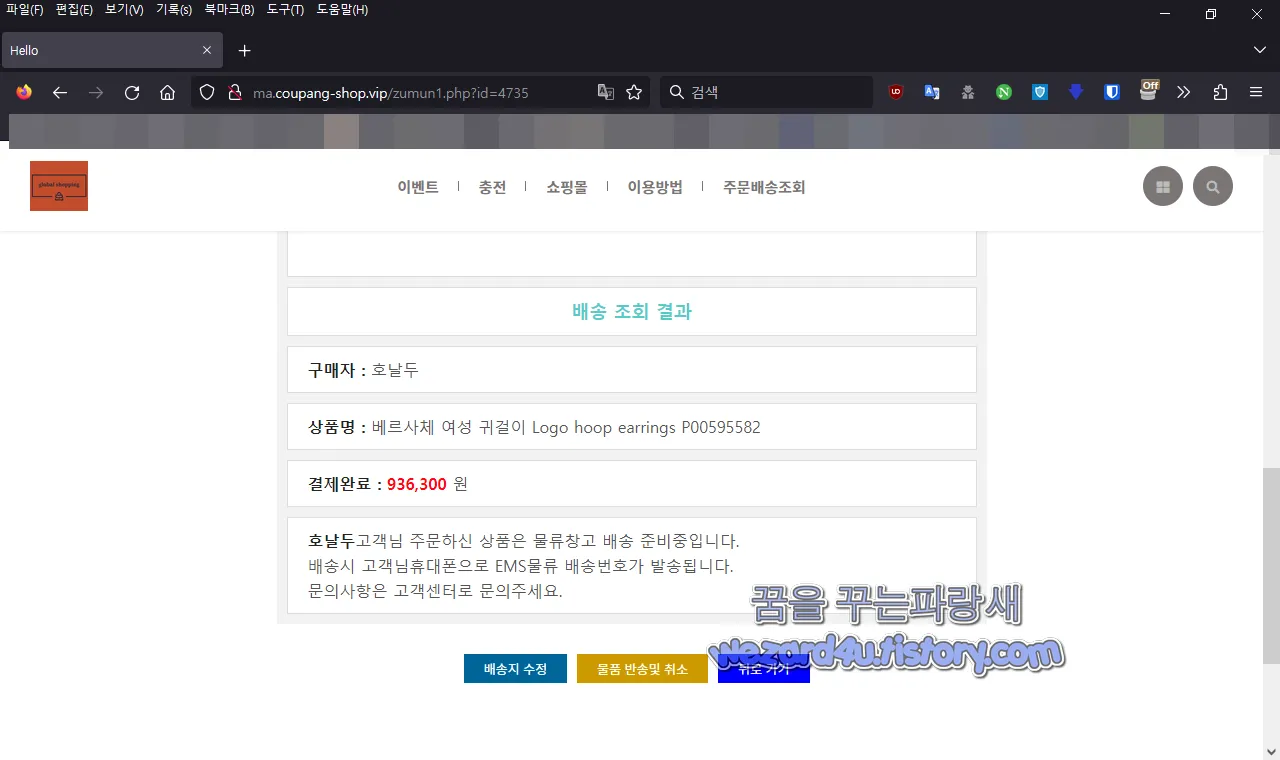This screenshot has height=760, width=1280.
Task: Open the extension showing Off badge
Action: pyautogui.click(x=1149, y=91)
